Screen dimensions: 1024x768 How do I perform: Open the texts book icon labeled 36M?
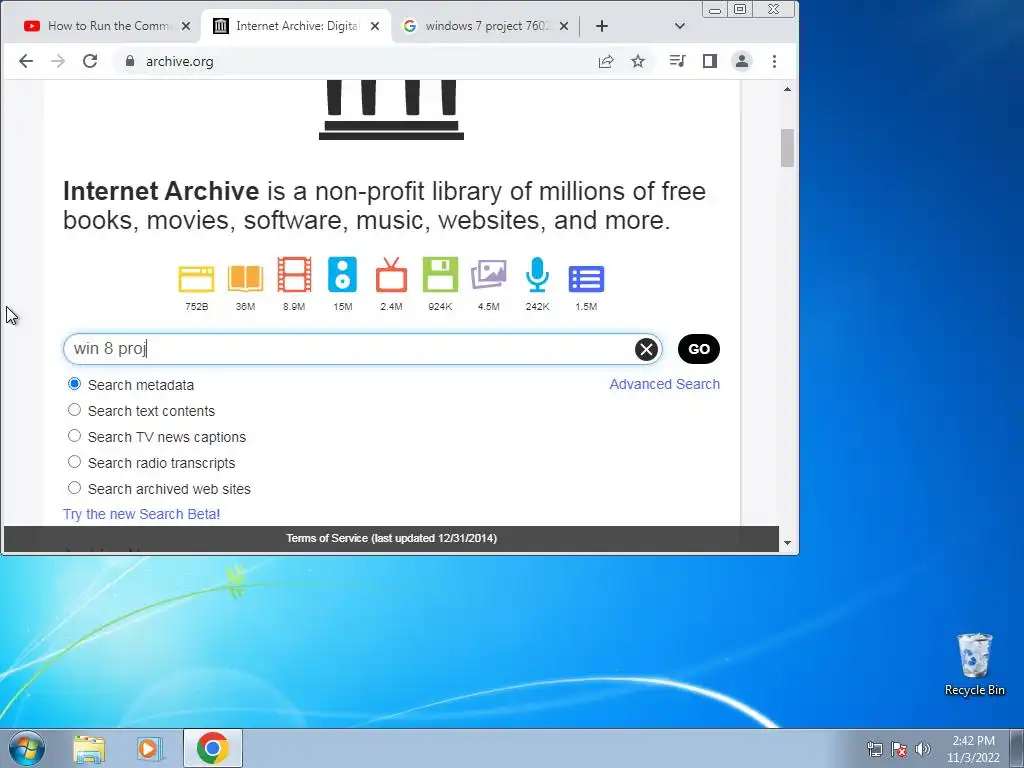click(245, 278)
